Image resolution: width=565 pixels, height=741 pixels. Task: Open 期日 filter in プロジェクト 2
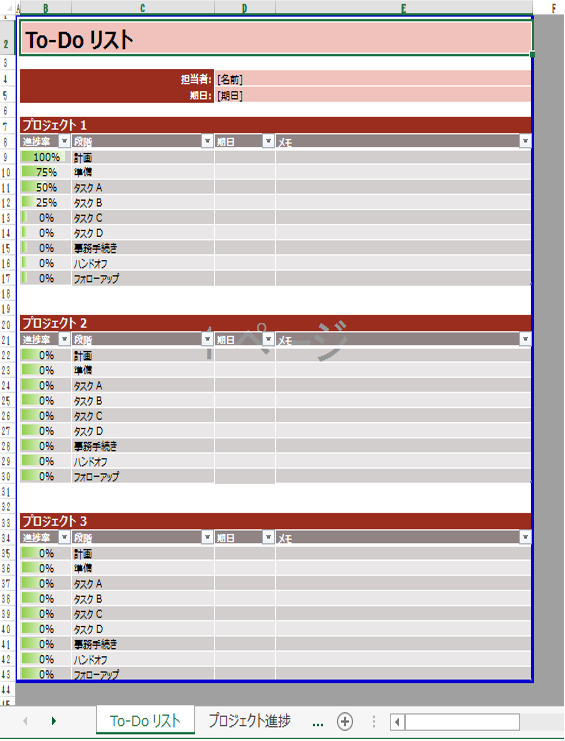(268, 339)
